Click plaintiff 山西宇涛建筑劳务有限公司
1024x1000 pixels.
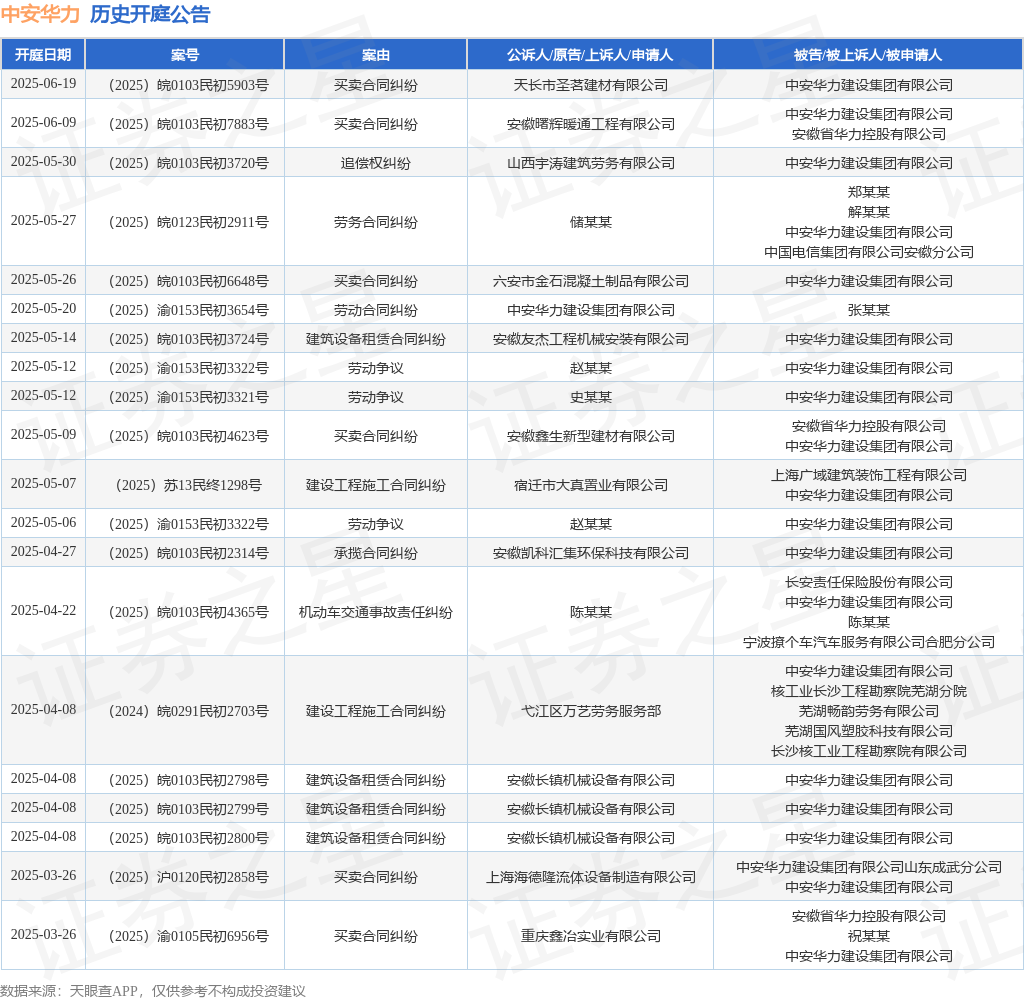click(x=590, y=163)
